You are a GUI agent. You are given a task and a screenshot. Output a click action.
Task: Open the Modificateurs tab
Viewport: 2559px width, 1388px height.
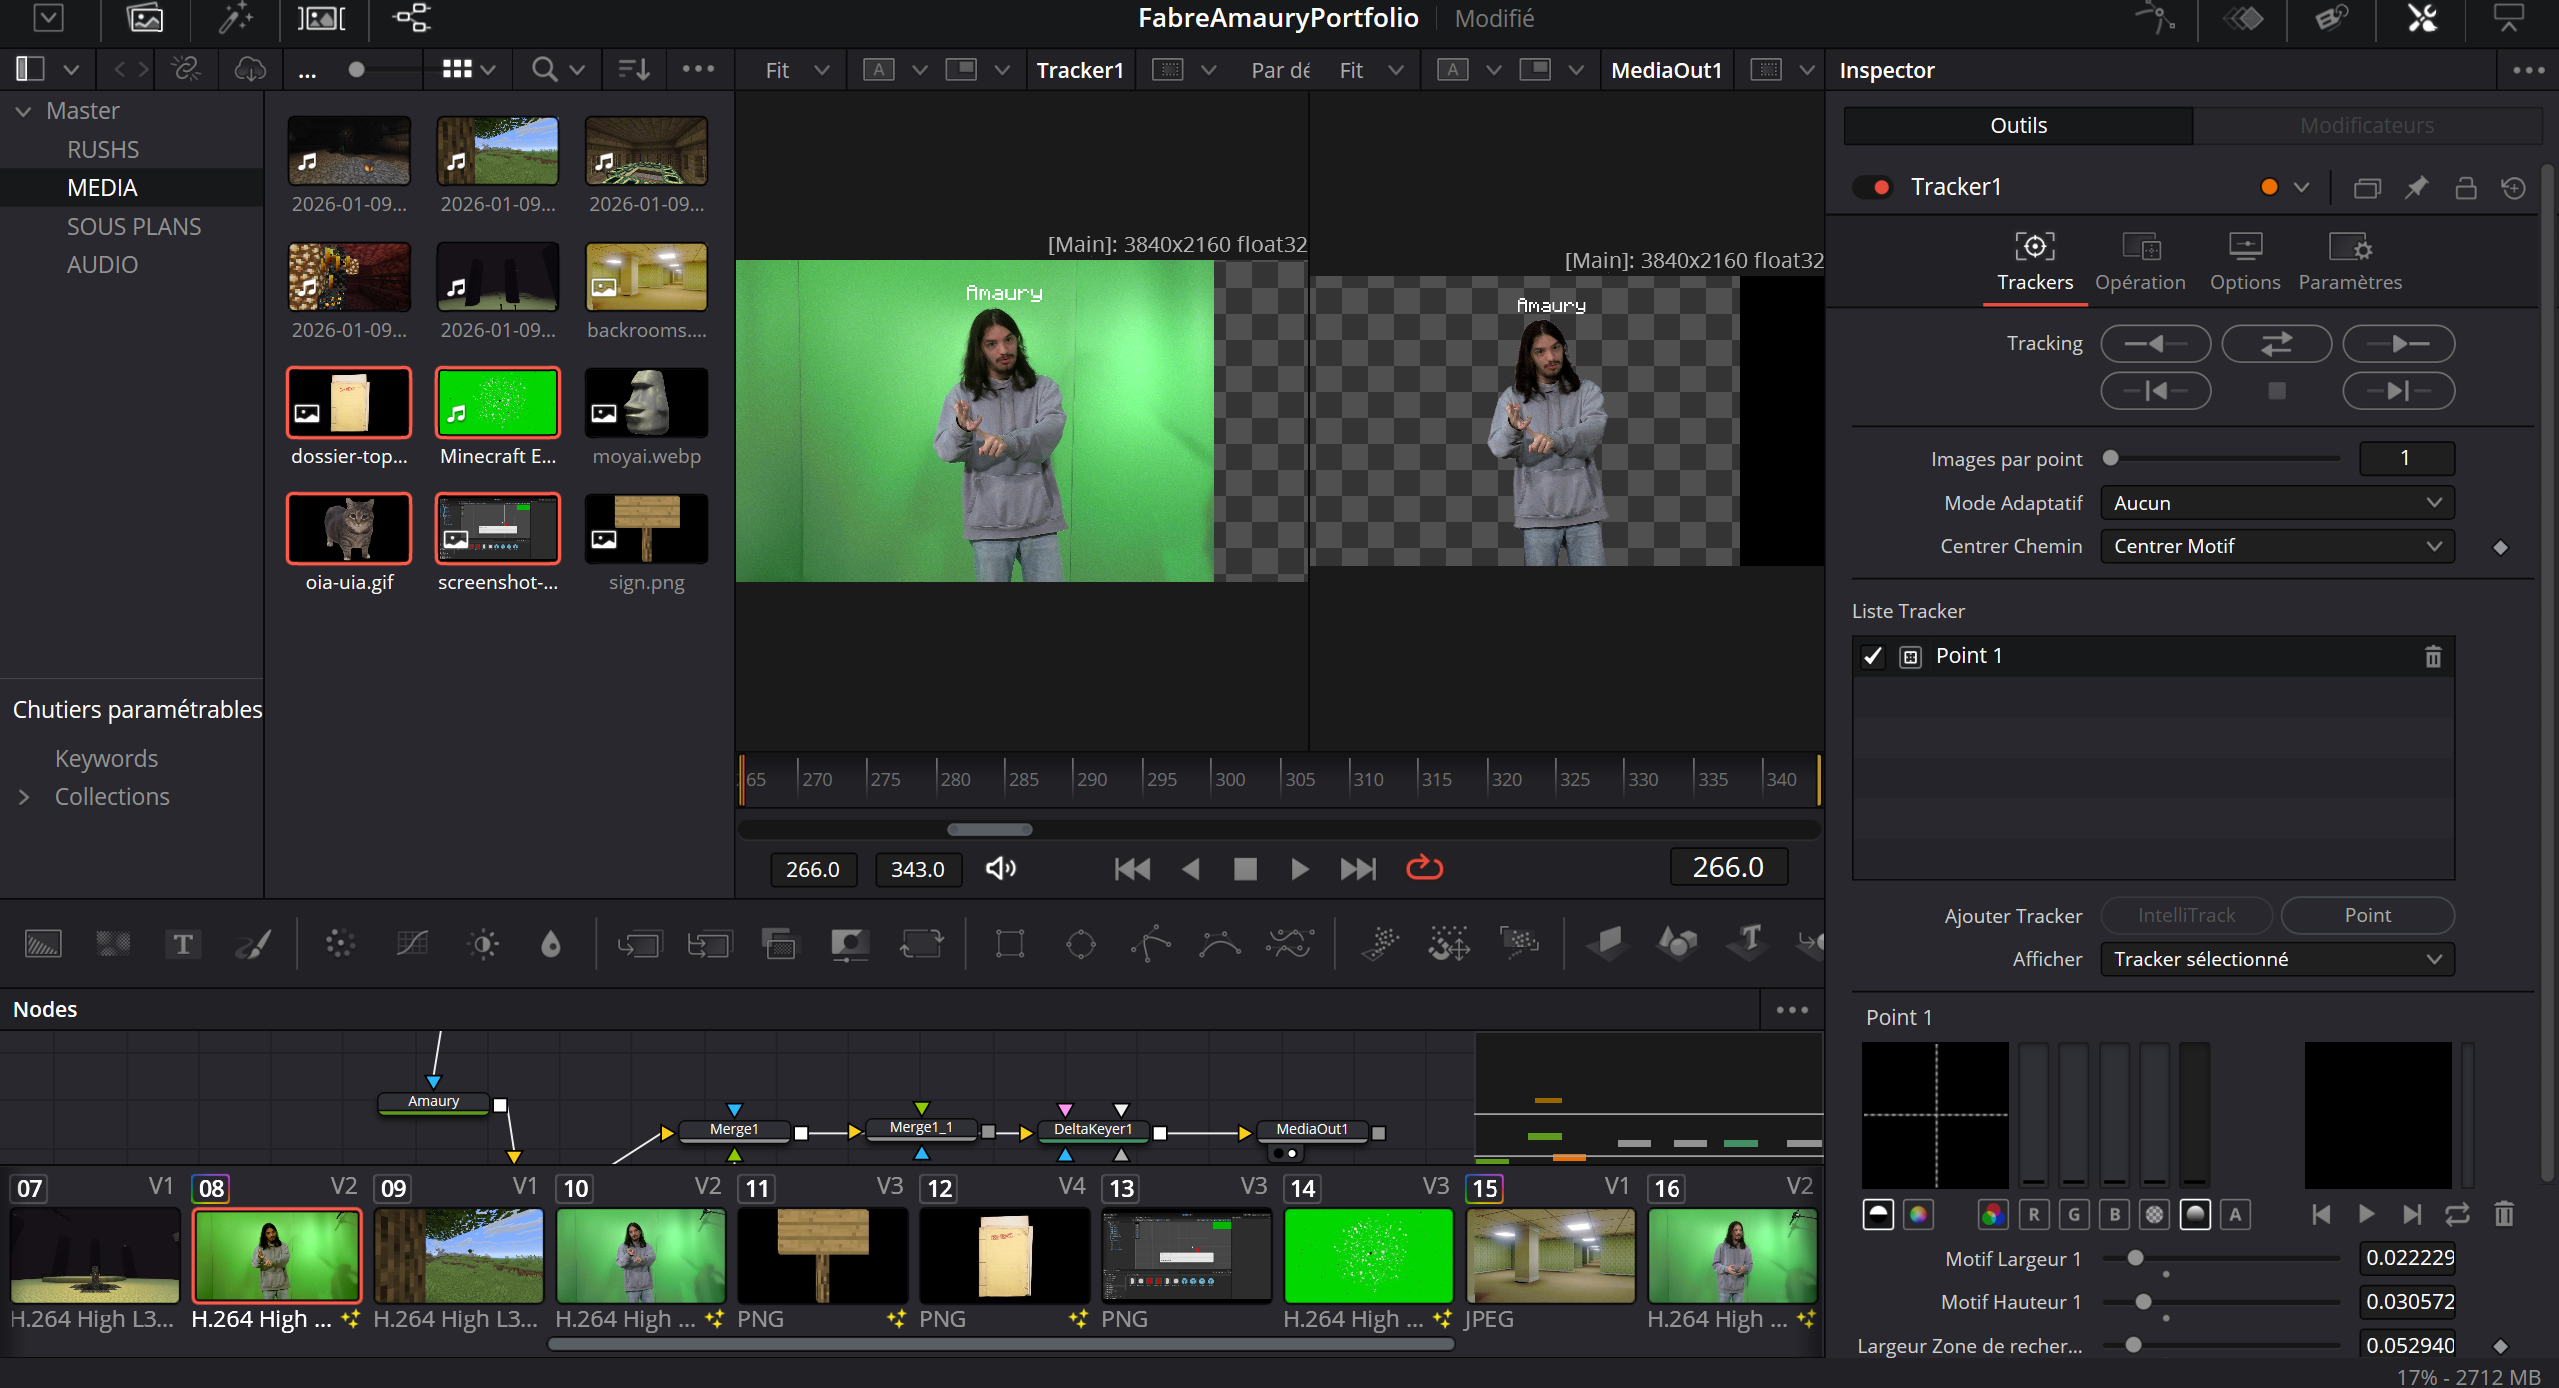coord(2366,126)
